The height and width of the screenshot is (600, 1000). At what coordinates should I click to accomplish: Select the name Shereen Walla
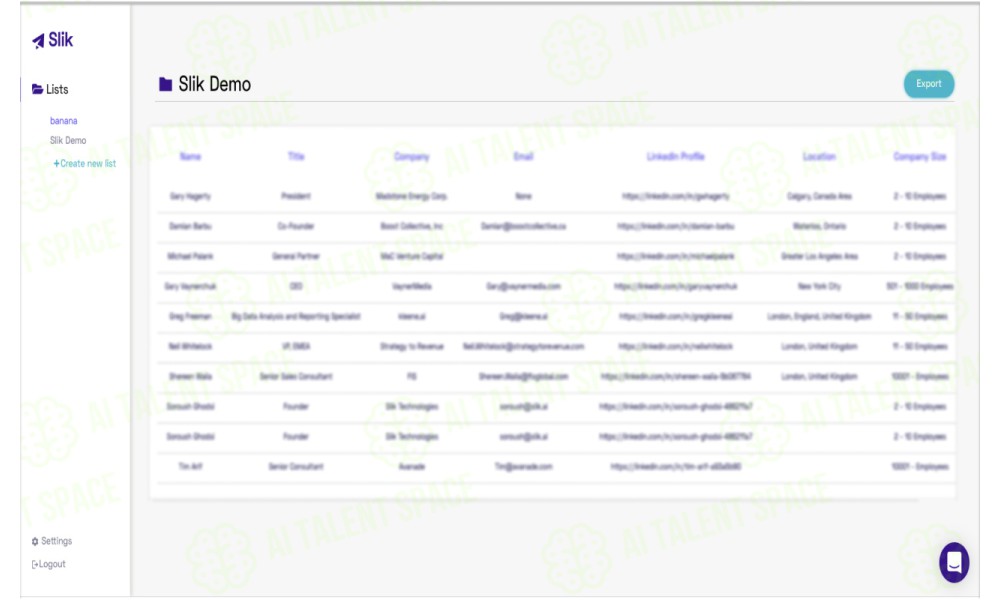190,376
